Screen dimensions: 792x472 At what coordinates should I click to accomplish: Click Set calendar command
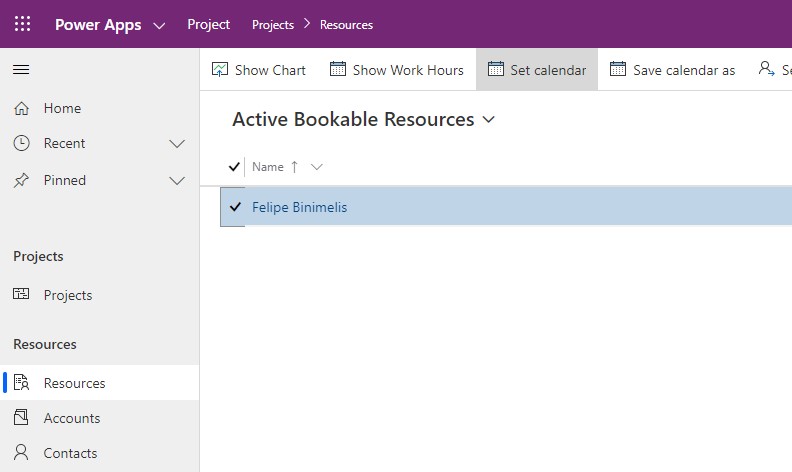537,70
